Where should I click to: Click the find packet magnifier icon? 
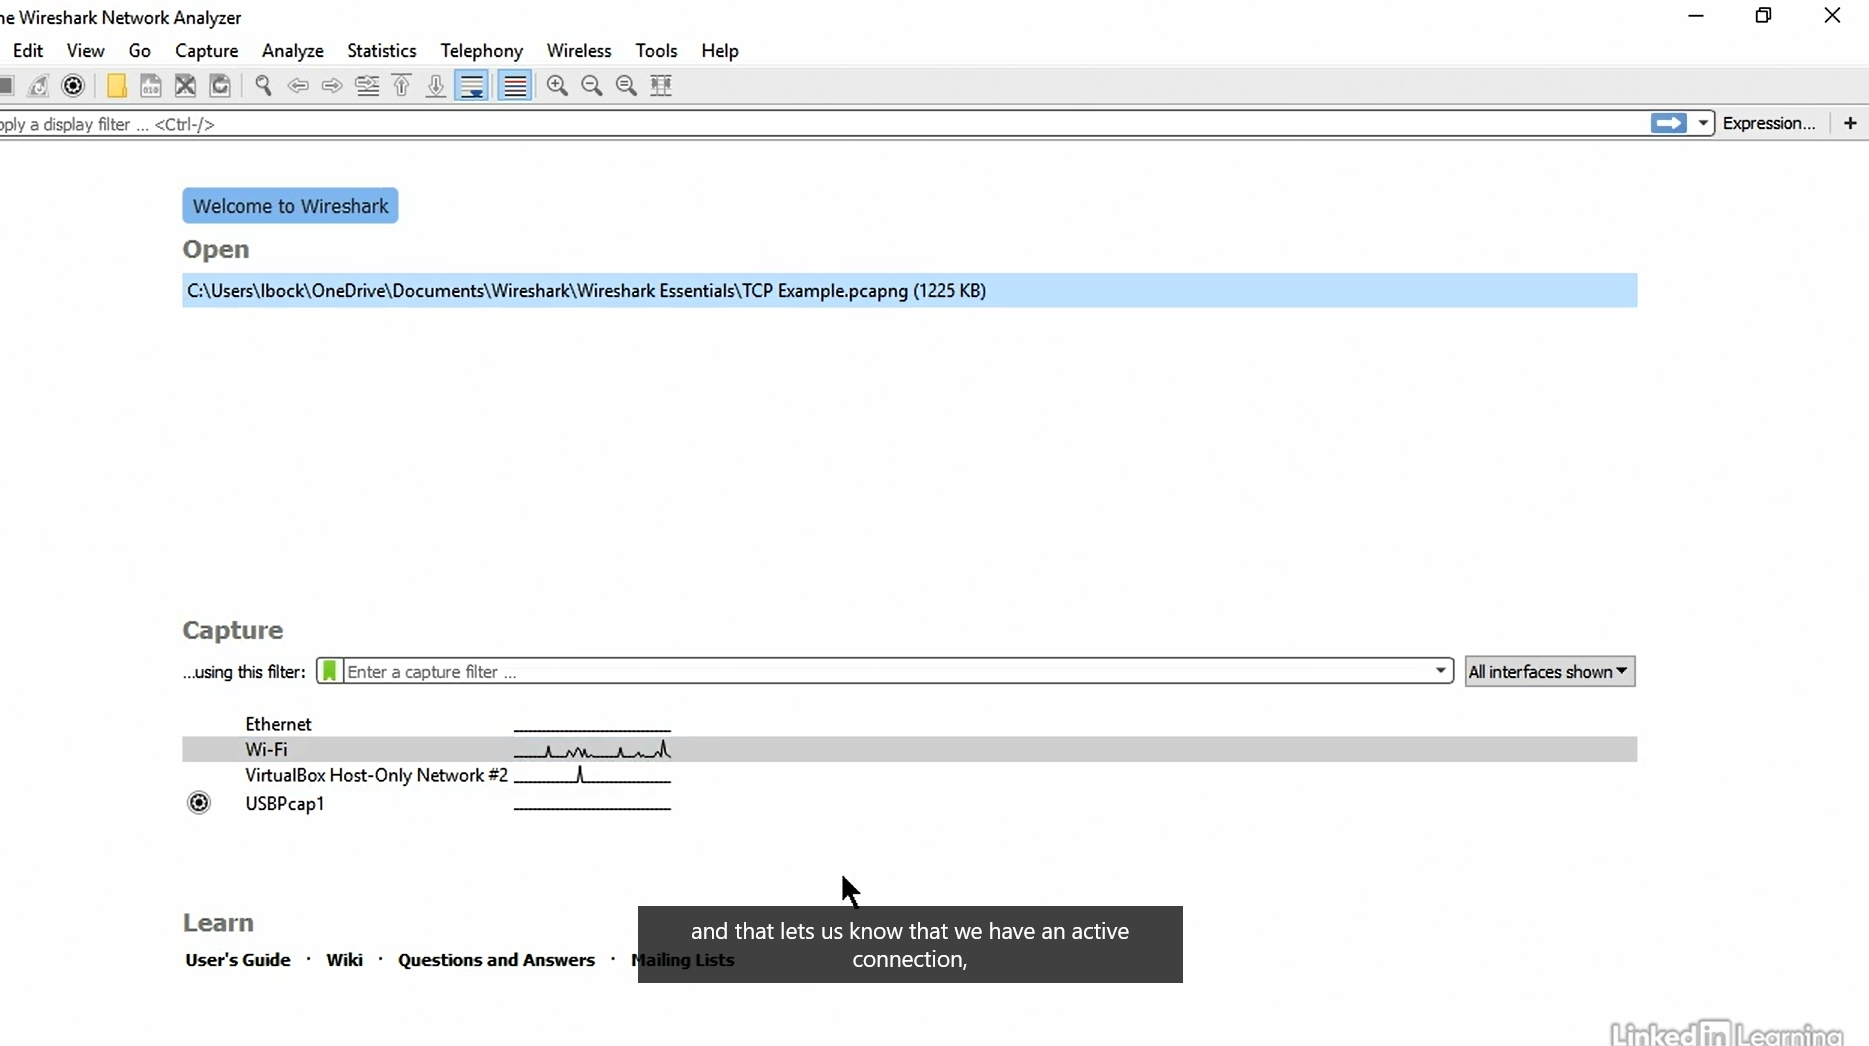263,86
